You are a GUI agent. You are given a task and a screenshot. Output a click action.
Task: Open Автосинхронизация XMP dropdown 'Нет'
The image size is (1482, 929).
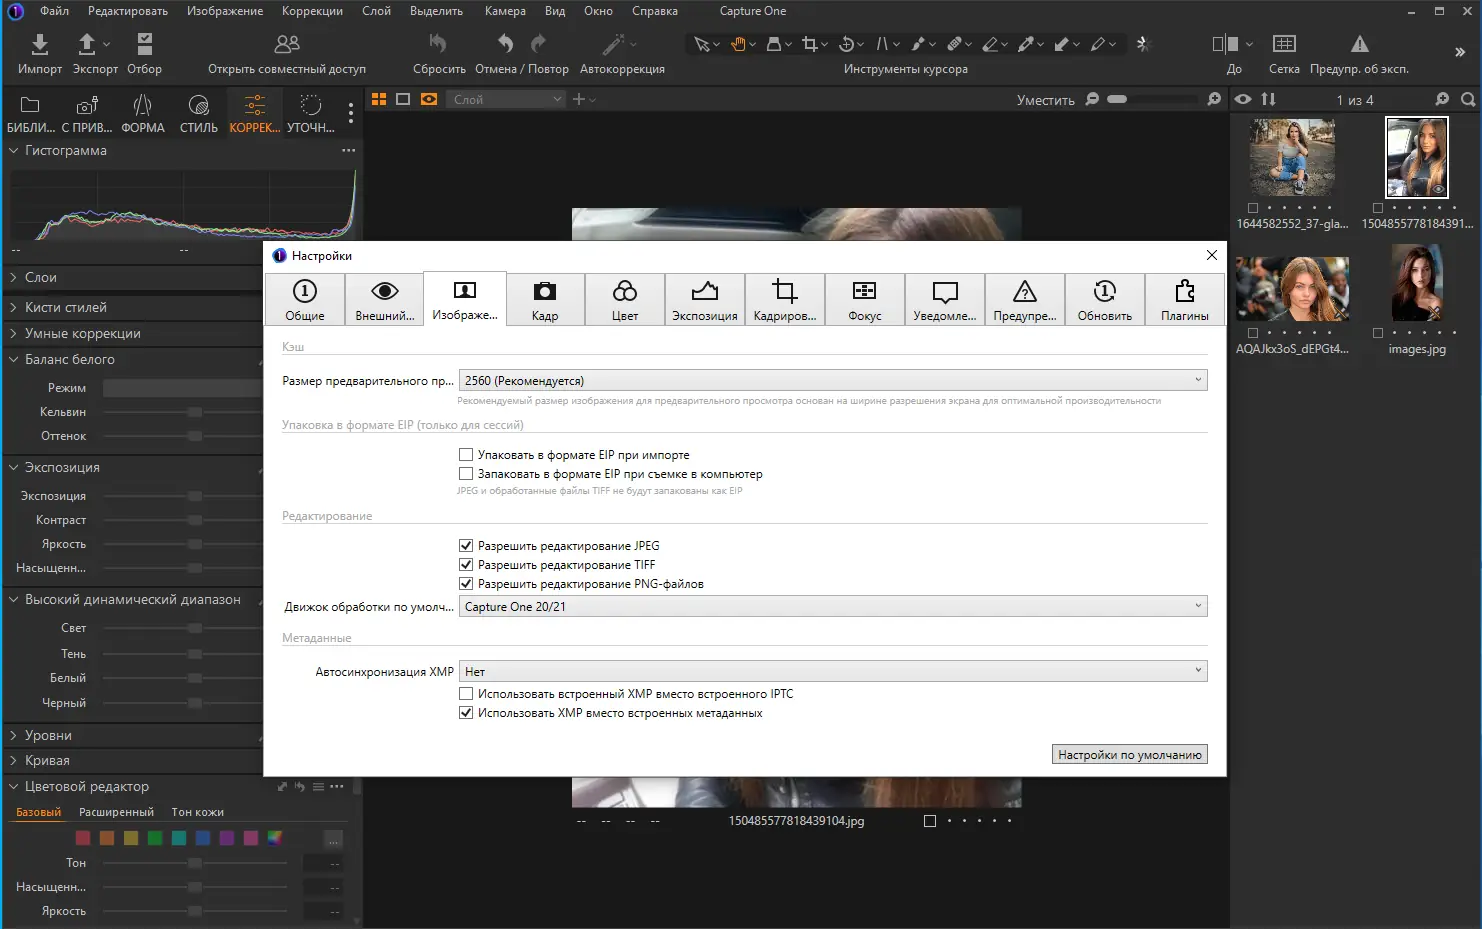point(833,672)
